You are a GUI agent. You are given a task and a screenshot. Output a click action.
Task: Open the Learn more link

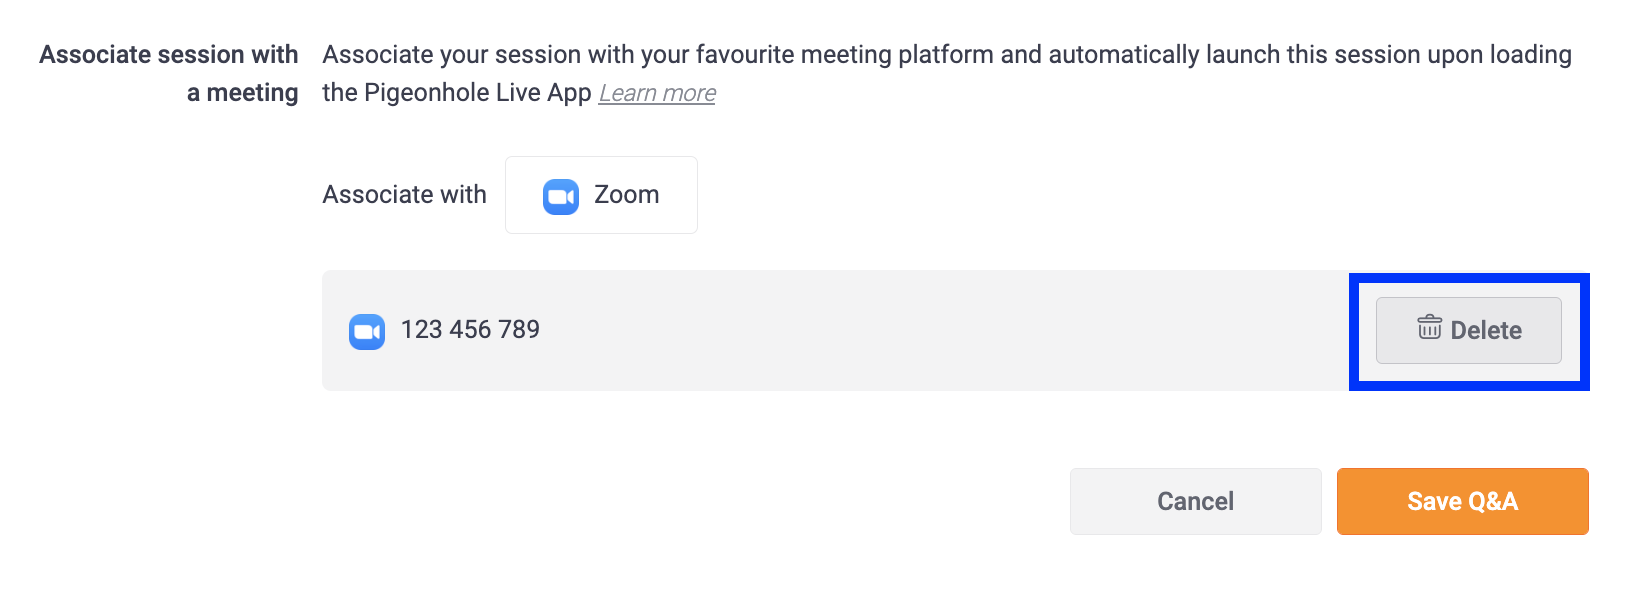pyautogui.click(x=657, y=93)
